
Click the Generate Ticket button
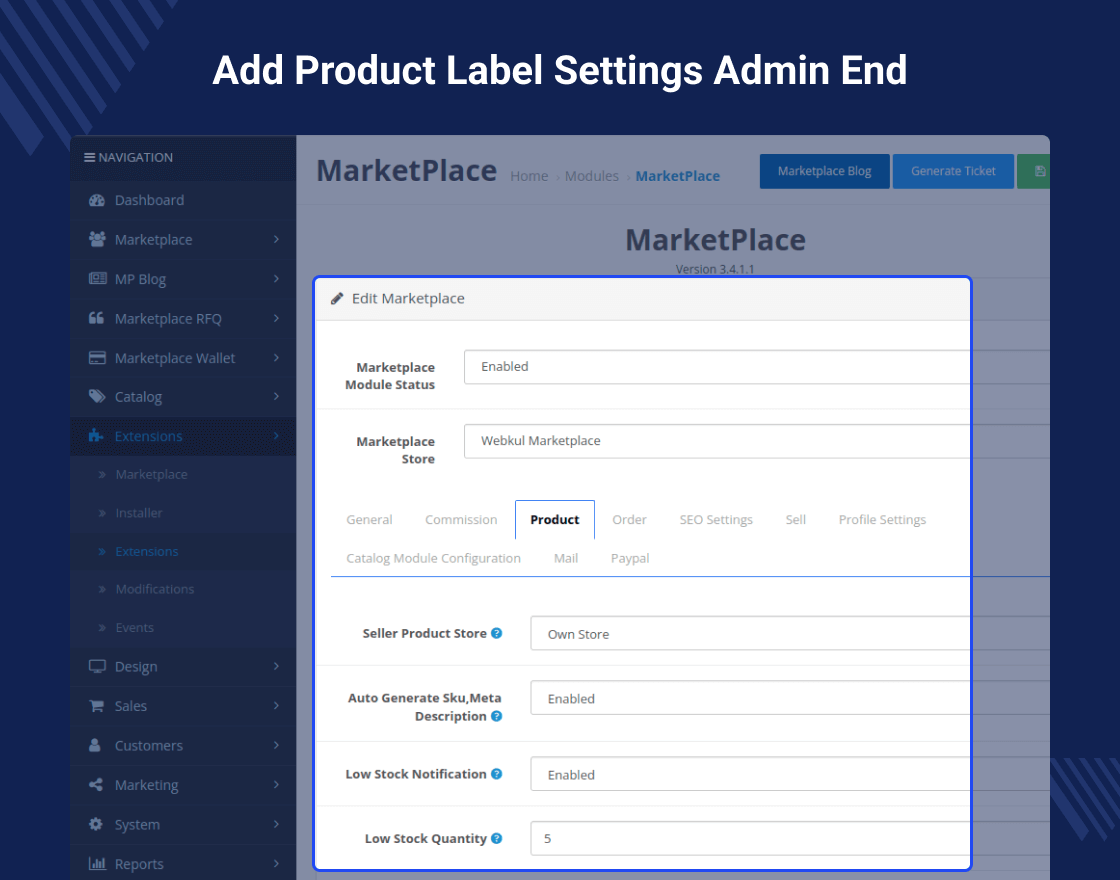pos(954,171)
